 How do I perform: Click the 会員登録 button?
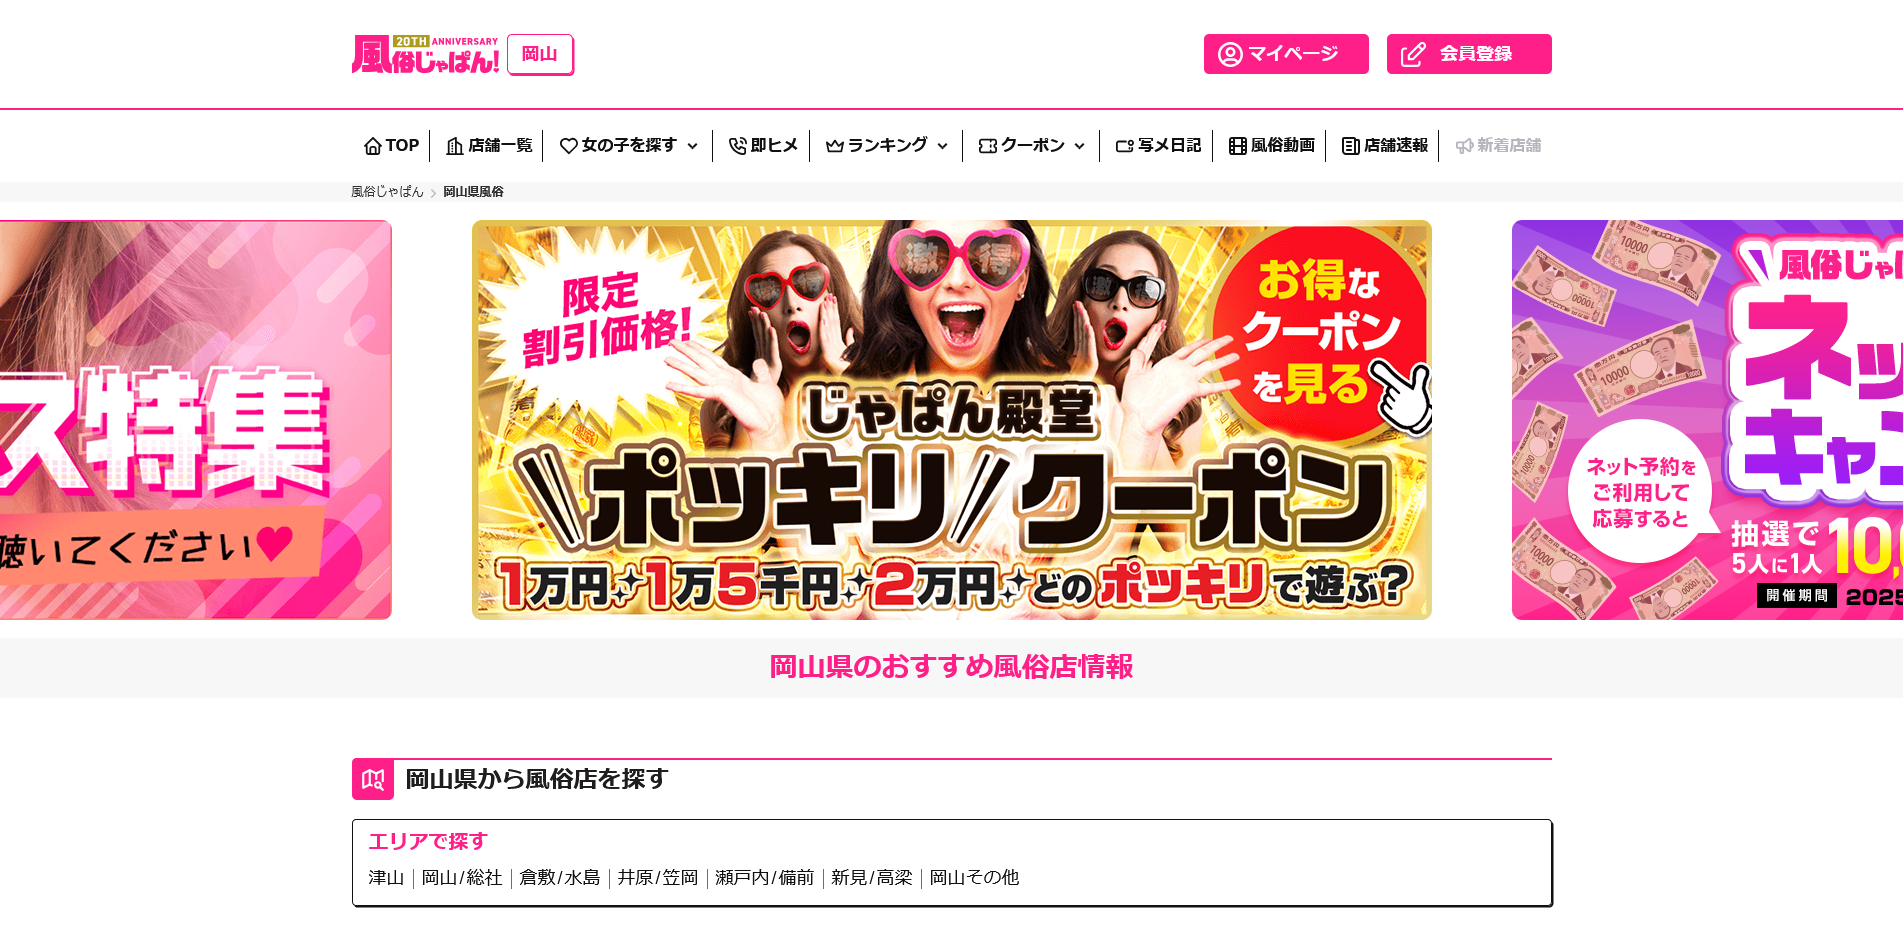coord(1469,54)
